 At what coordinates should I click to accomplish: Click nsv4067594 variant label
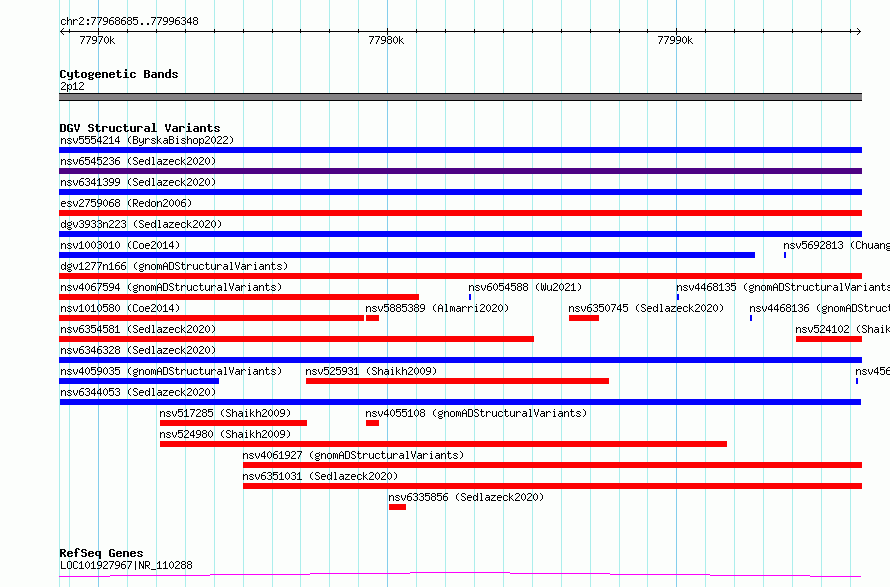[171, 287]
